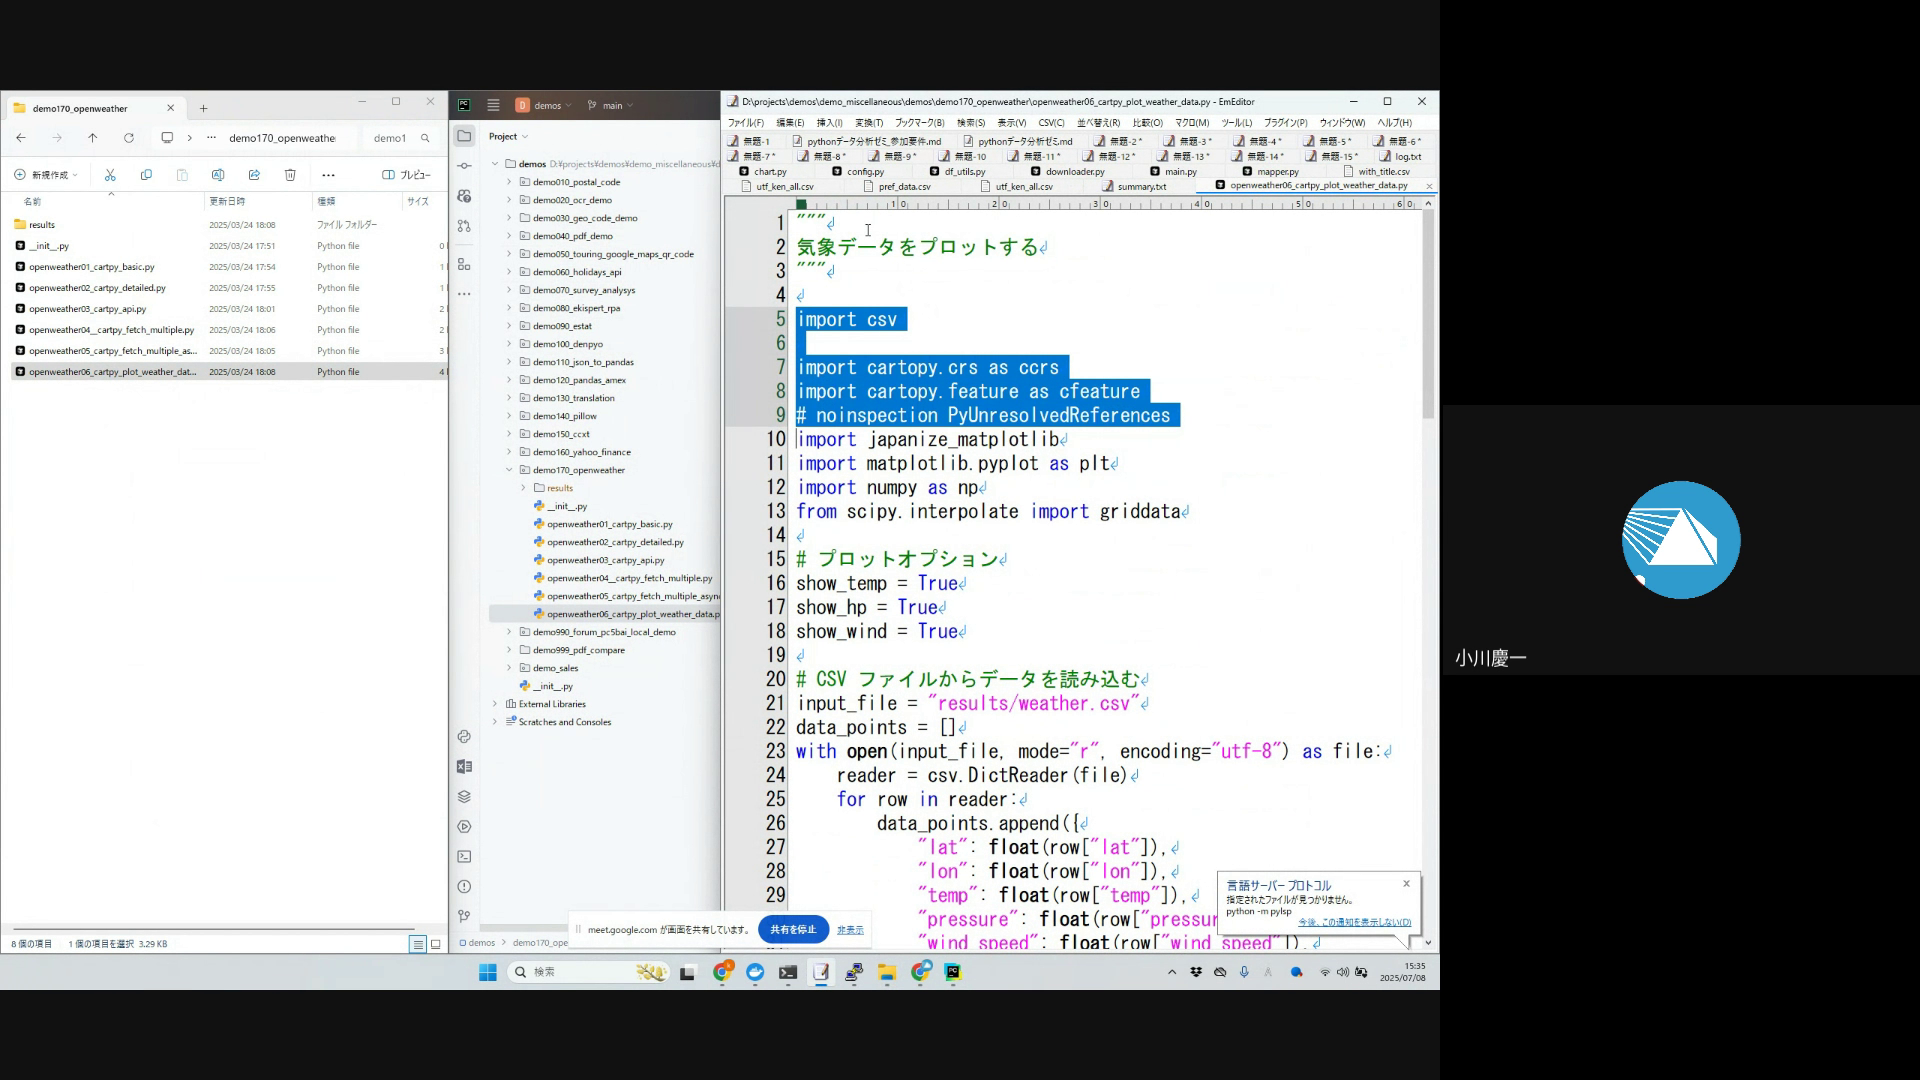Switch to the details view layout toggle
Screen dimensions: 1920x1080
(418, 944)
